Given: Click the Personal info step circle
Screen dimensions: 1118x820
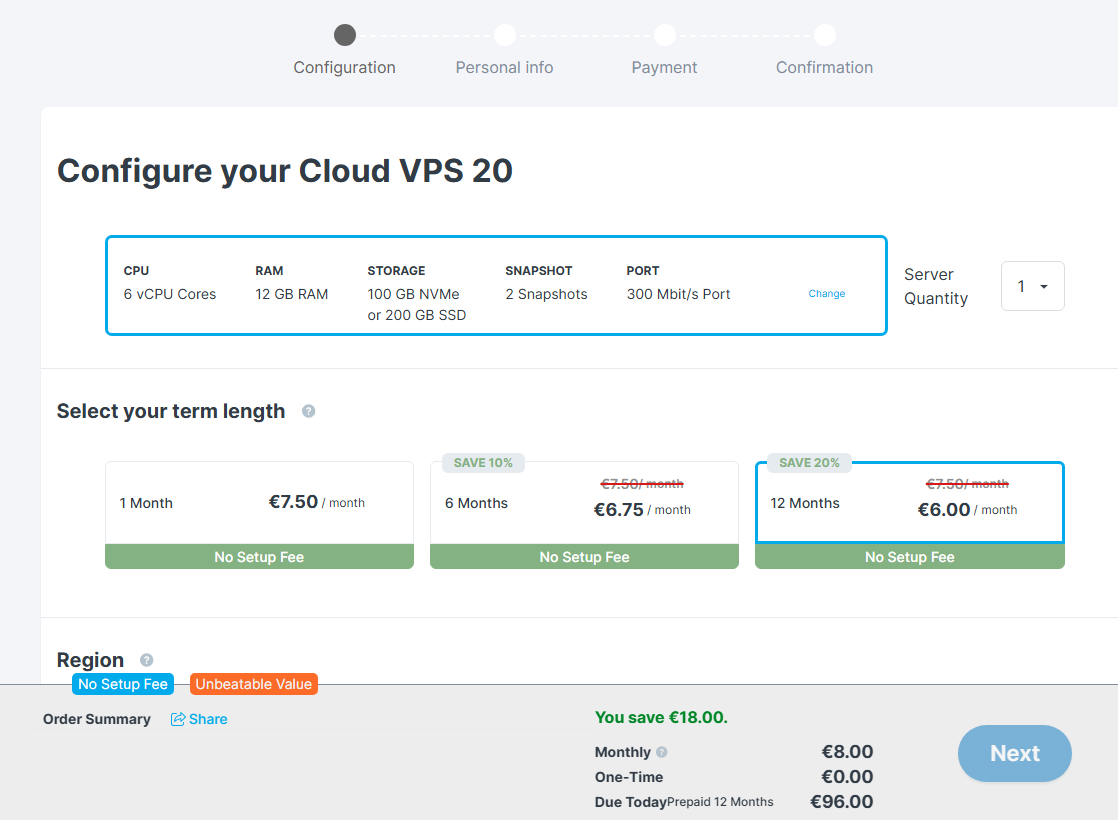Looking at the screenshot, I should click(x=505, y=35).
